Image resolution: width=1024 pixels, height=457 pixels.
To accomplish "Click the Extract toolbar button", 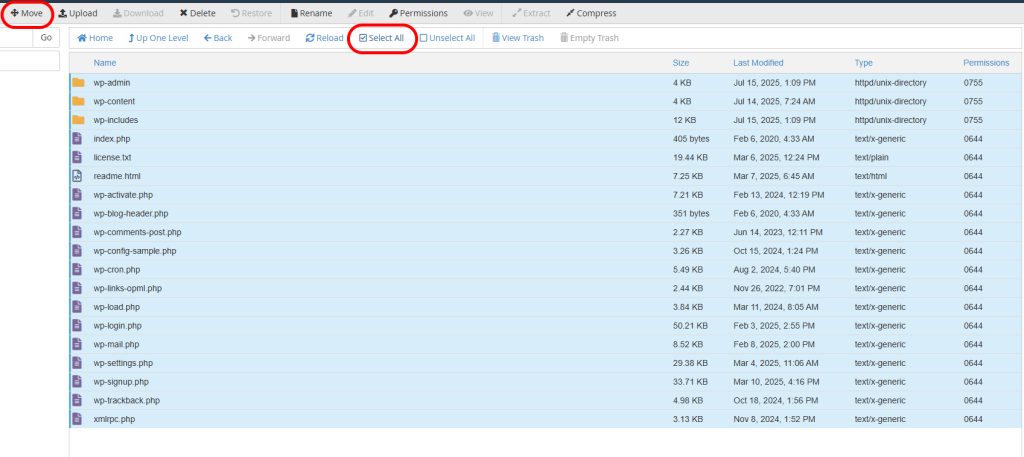I will coord(531,13).
